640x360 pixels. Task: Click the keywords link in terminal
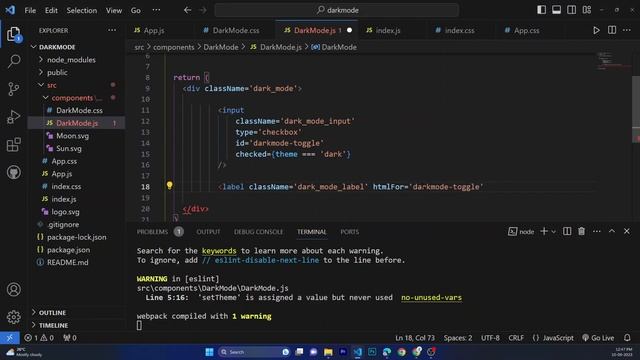tap(219, 251)
